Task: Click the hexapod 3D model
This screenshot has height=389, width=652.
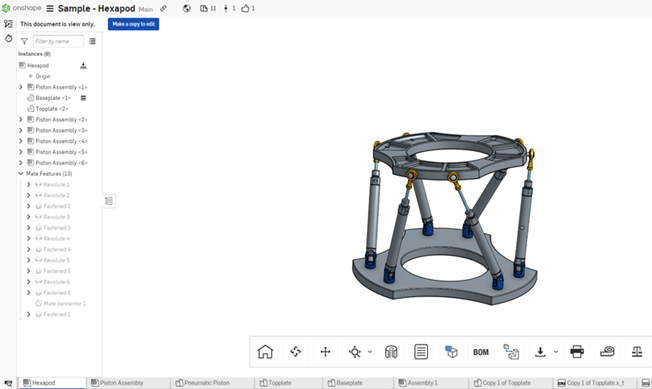Action: click(444, 218)
